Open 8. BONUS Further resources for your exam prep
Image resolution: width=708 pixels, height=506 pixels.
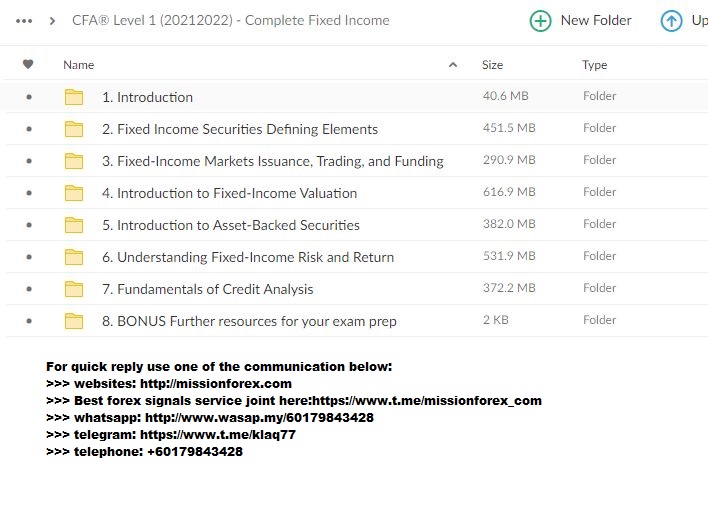coord(249,321)
